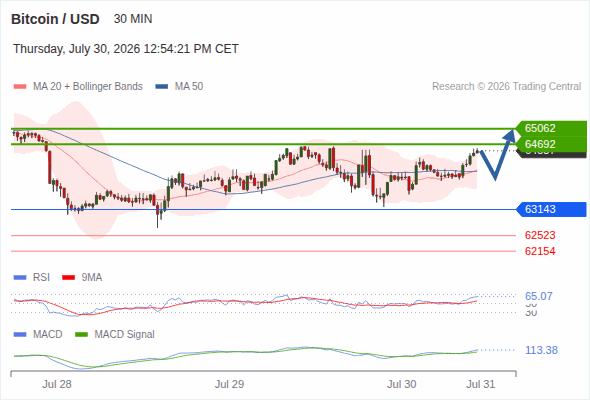Click the blue MA 50 legend swatch
The width and height of the screenshot is (590, 400).
coord(162,87)
